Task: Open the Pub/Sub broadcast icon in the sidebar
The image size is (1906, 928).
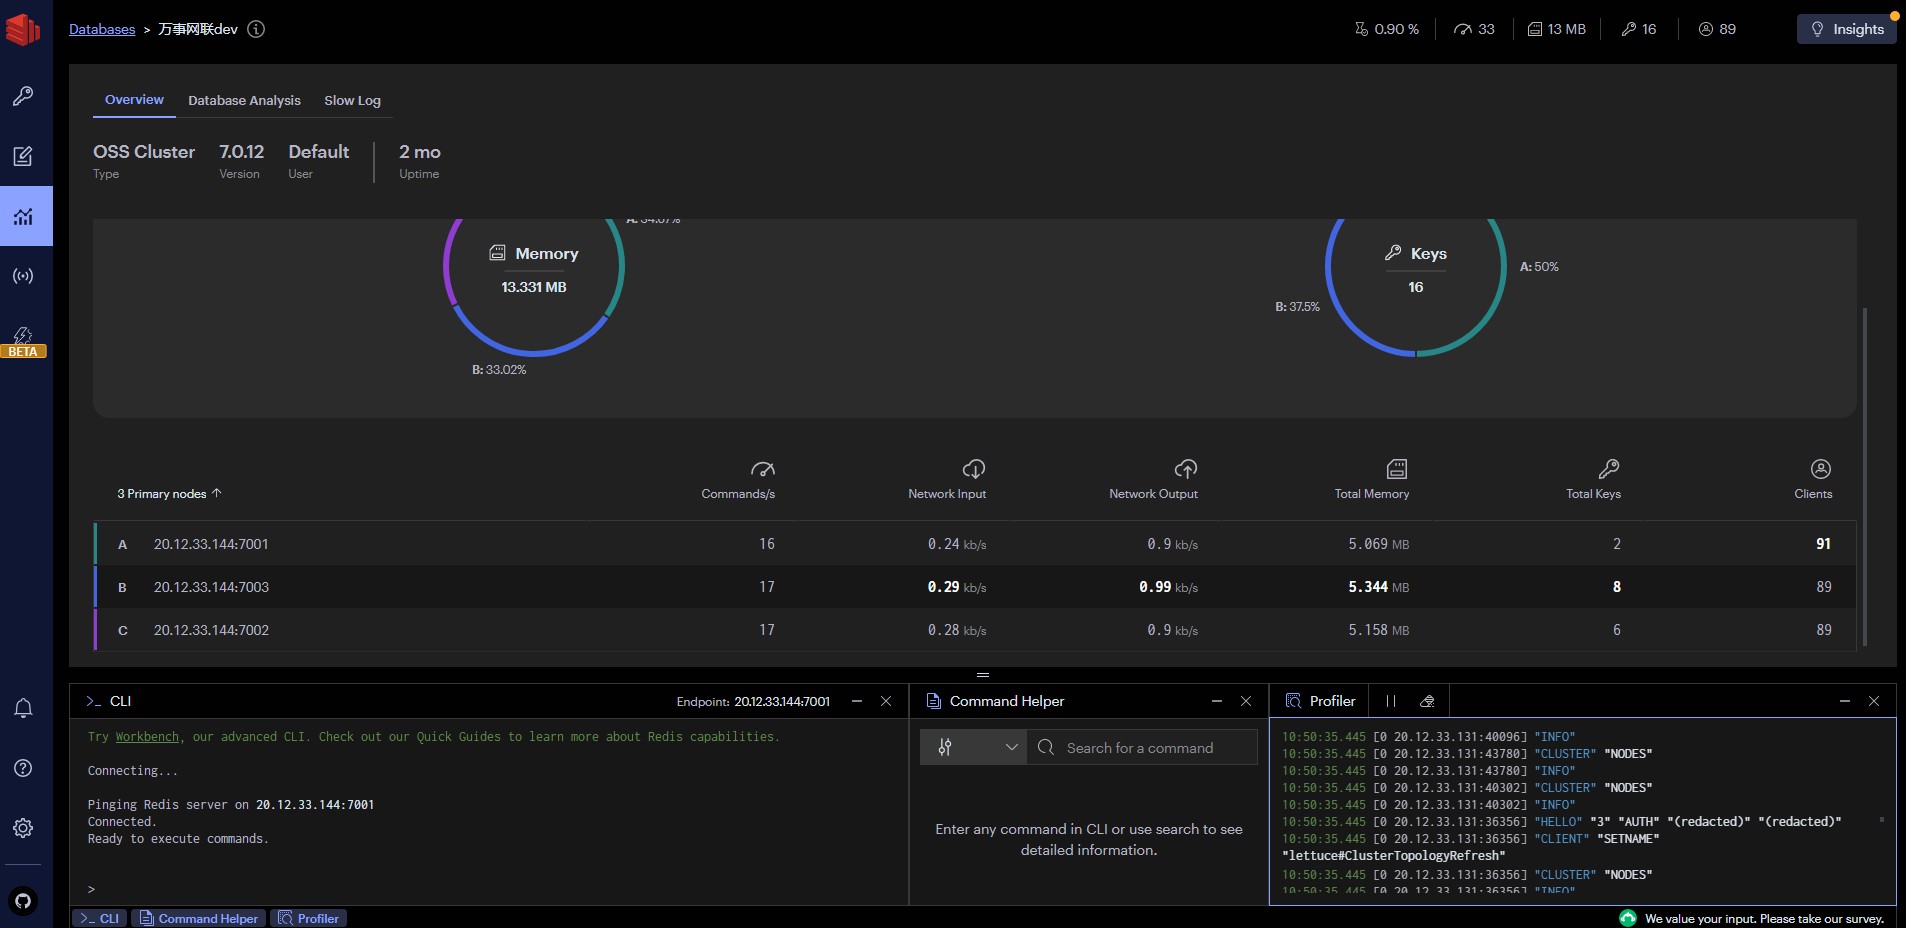Action: coord(23,276)
